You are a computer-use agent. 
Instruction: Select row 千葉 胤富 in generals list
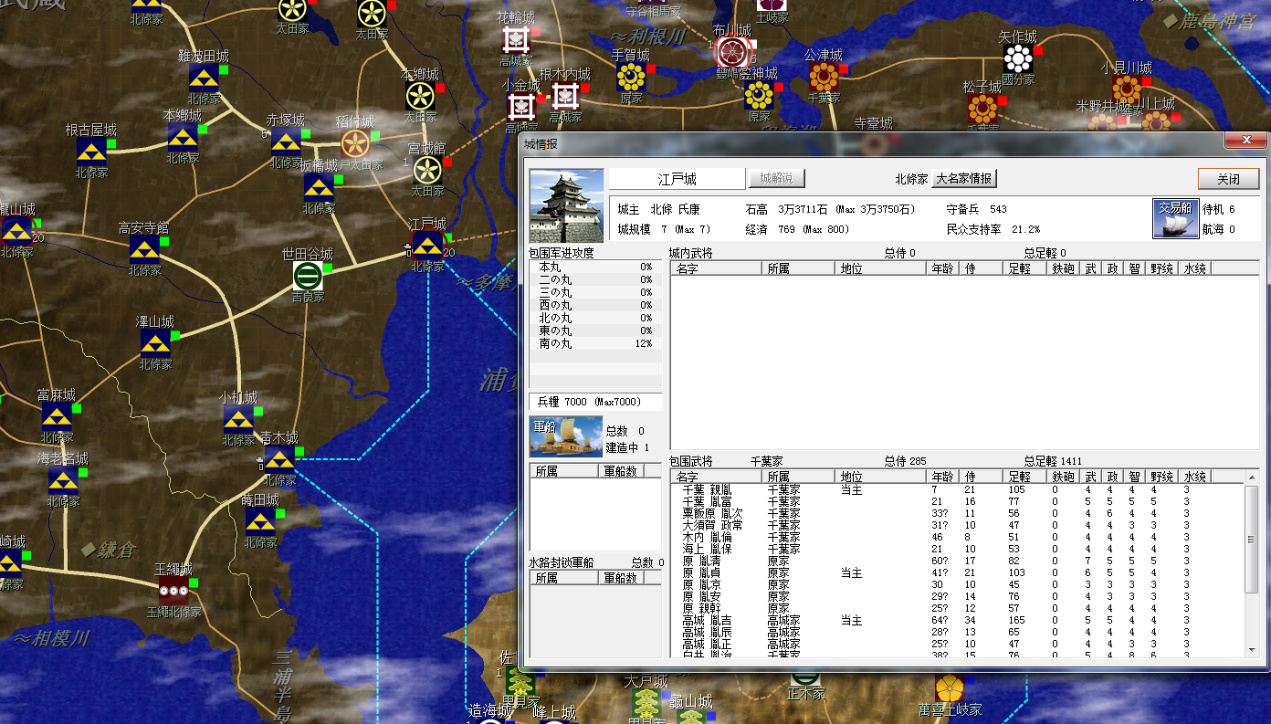pos(956,502)
